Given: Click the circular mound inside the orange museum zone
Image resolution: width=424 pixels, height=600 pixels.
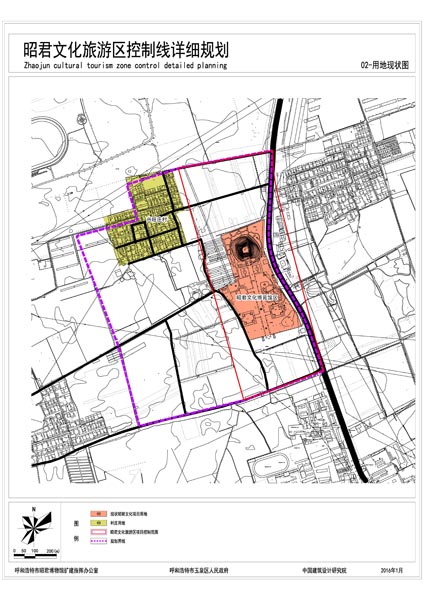Looking at the screenshot, I should tap(245, 250).
